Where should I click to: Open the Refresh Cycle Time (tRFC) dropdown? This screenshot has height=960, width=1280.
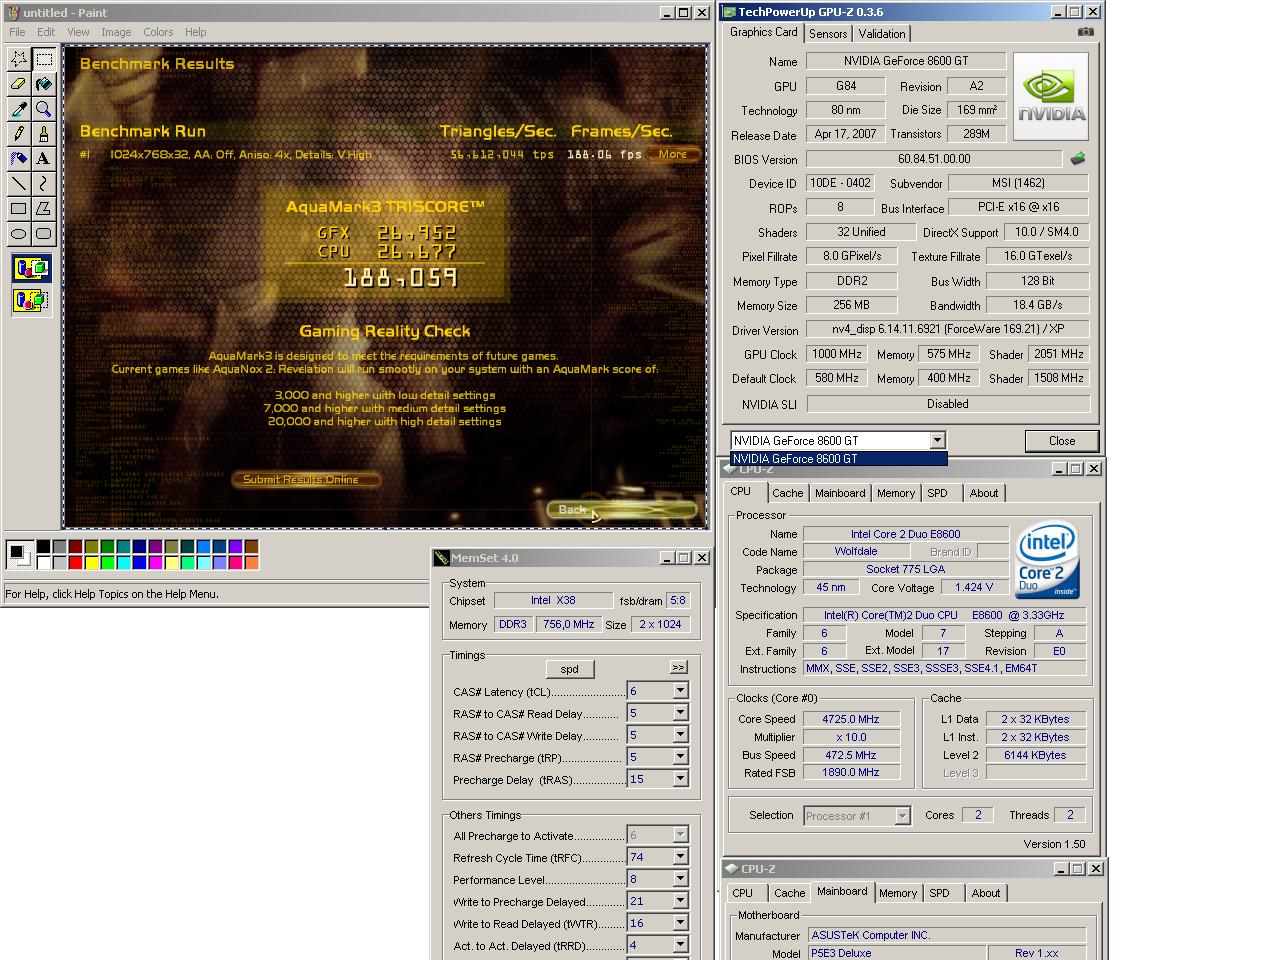click(680, 857)
